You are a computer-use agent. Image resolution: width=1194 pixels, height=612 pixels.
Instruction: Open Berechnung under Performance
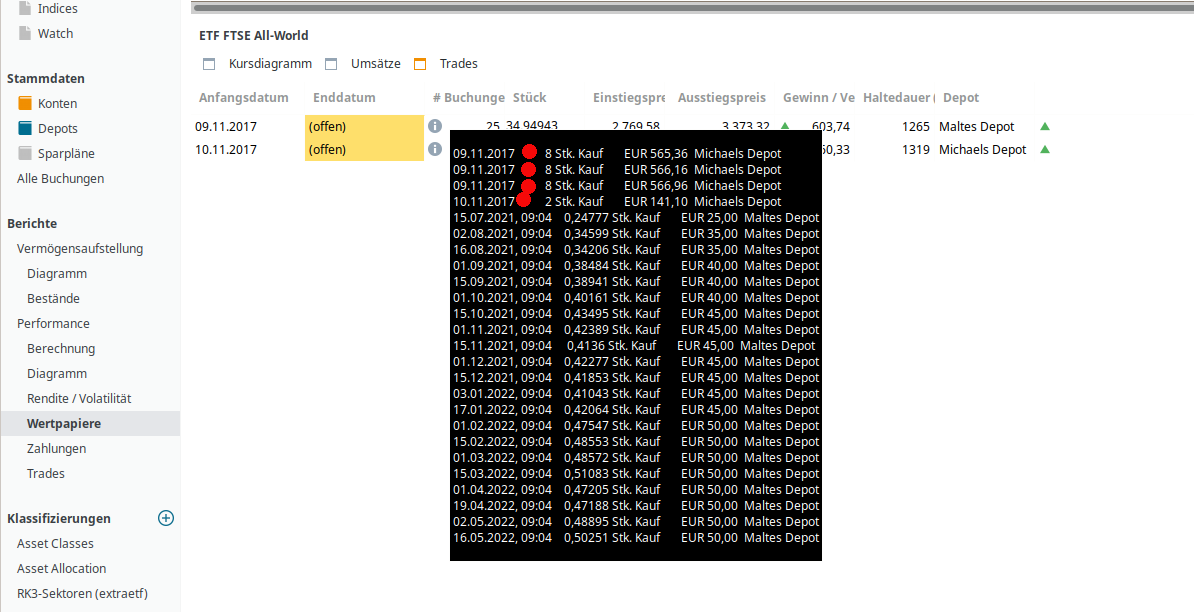pyautogui.click(x=61, y=349)
